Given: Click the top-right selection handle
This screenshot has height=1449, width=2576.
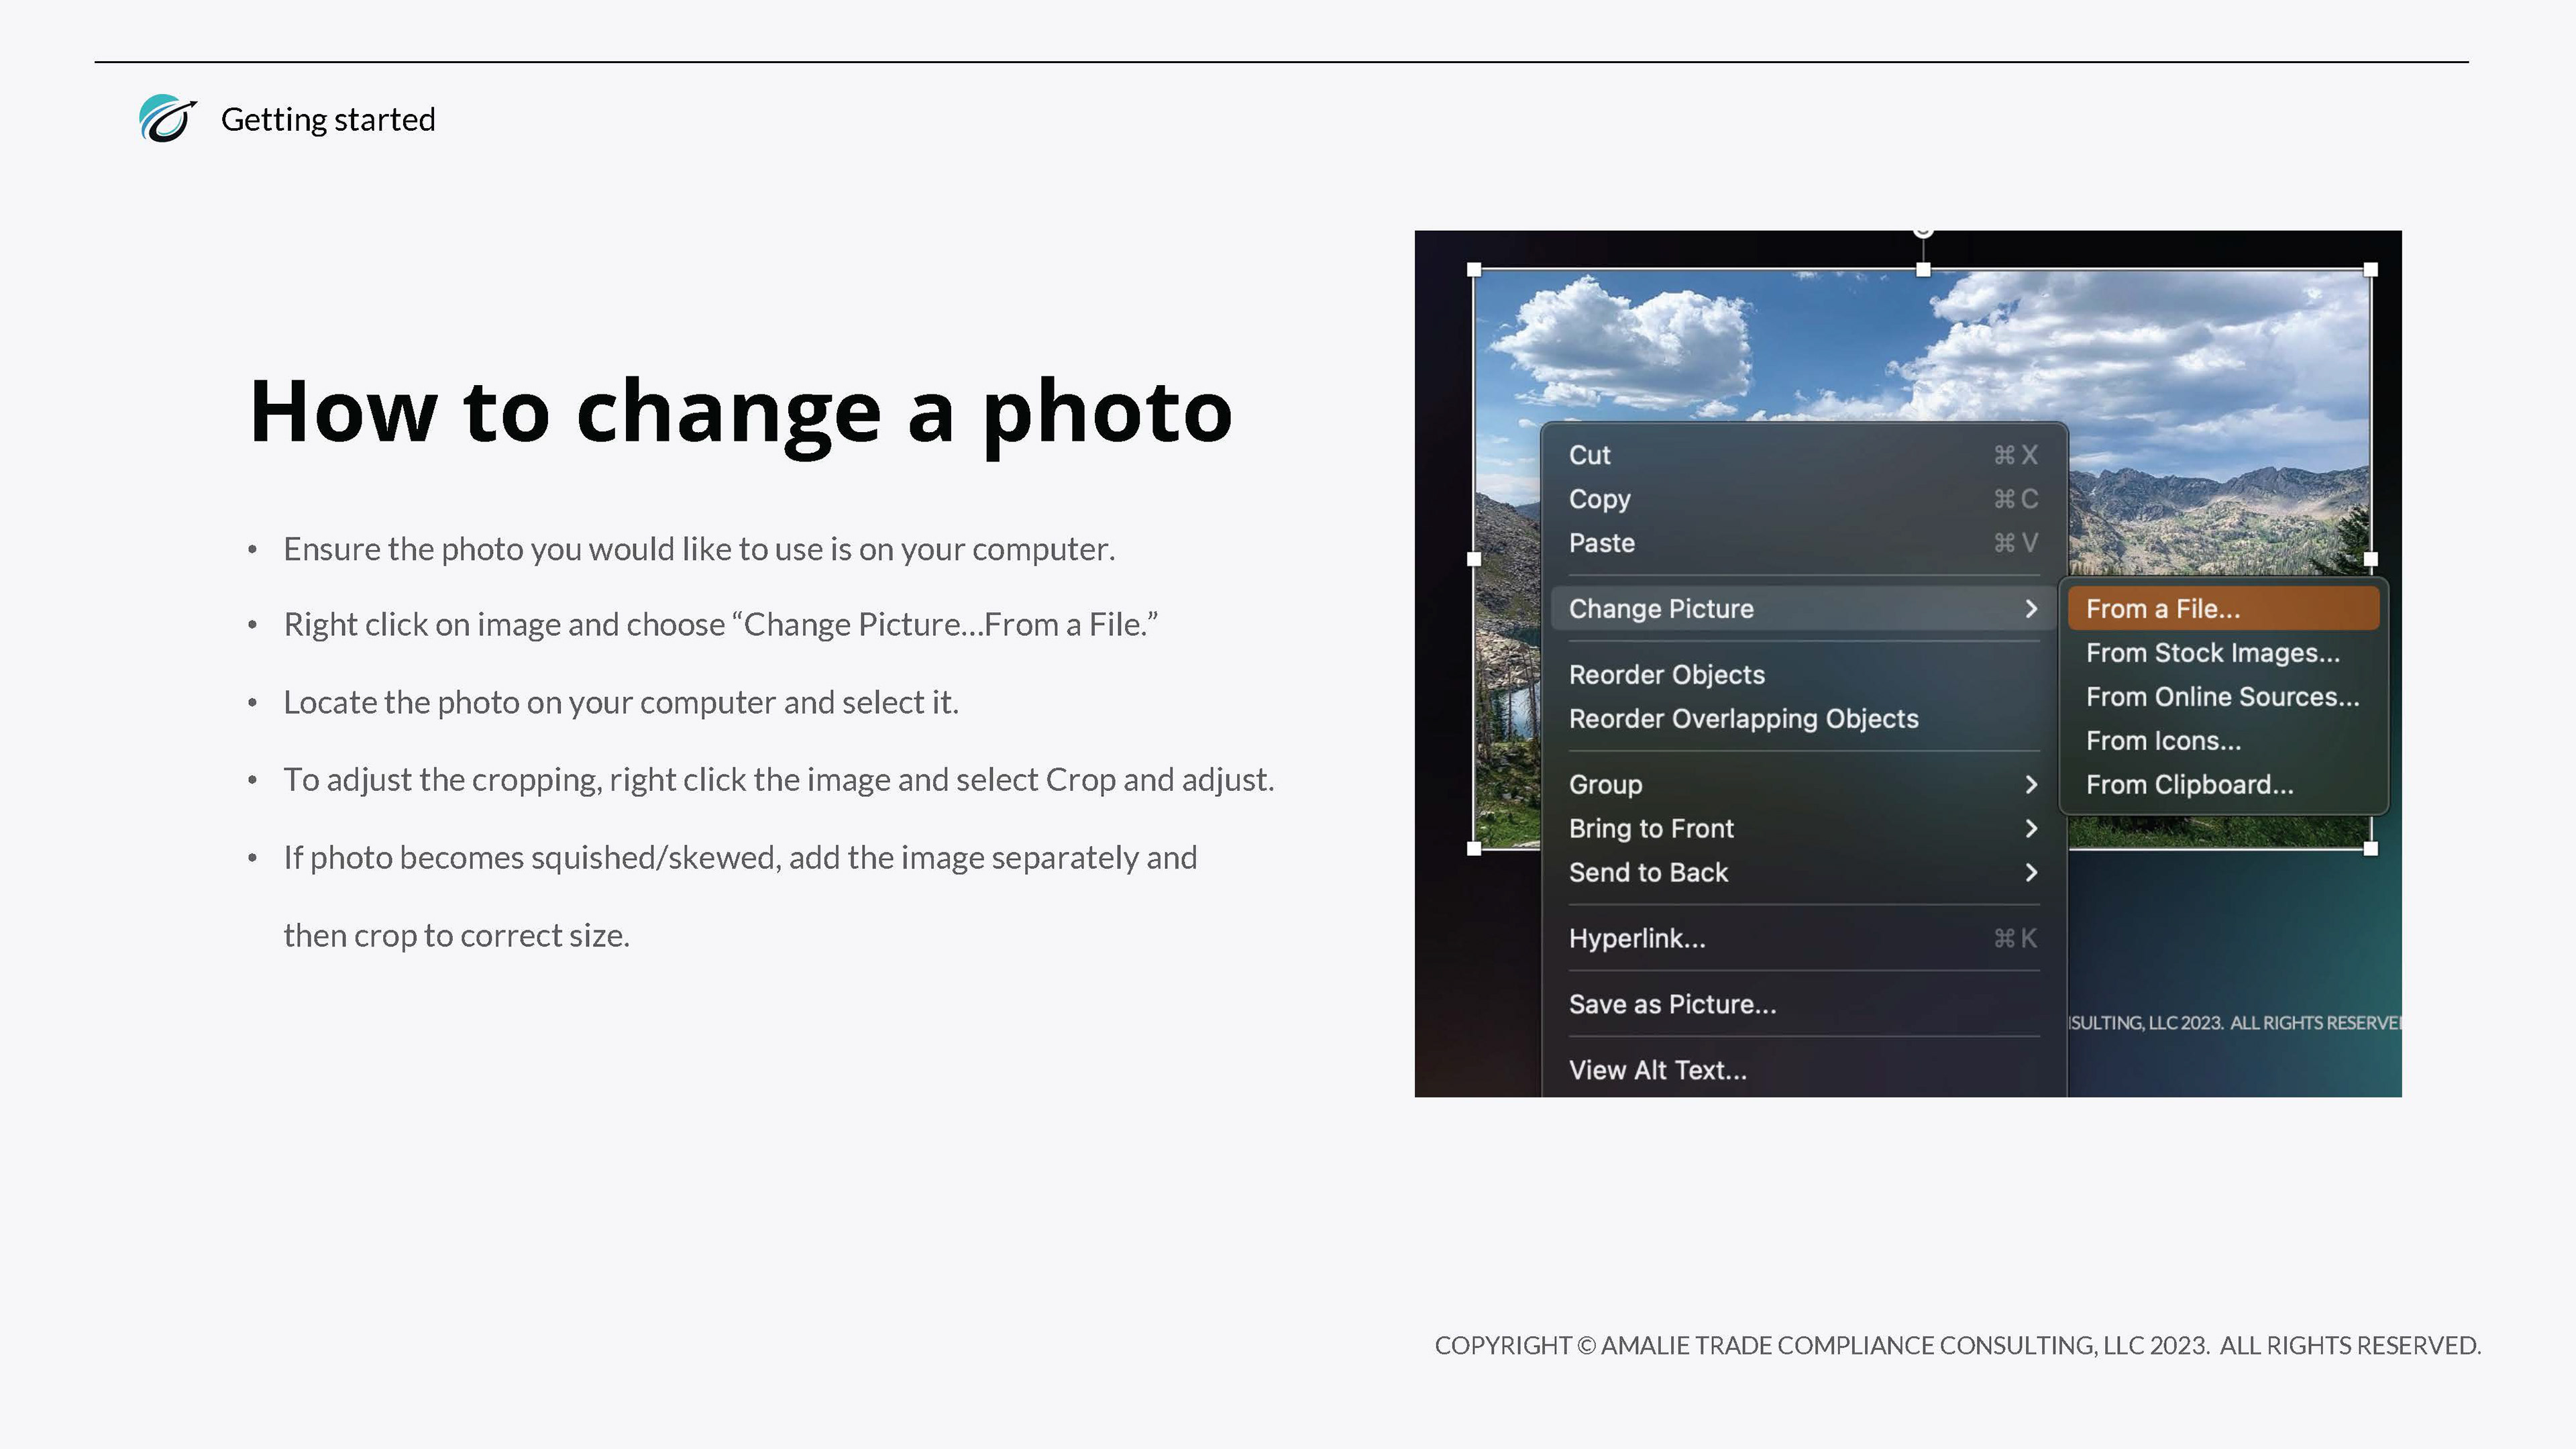Looking at the screenshot, I should [2370, 270].
